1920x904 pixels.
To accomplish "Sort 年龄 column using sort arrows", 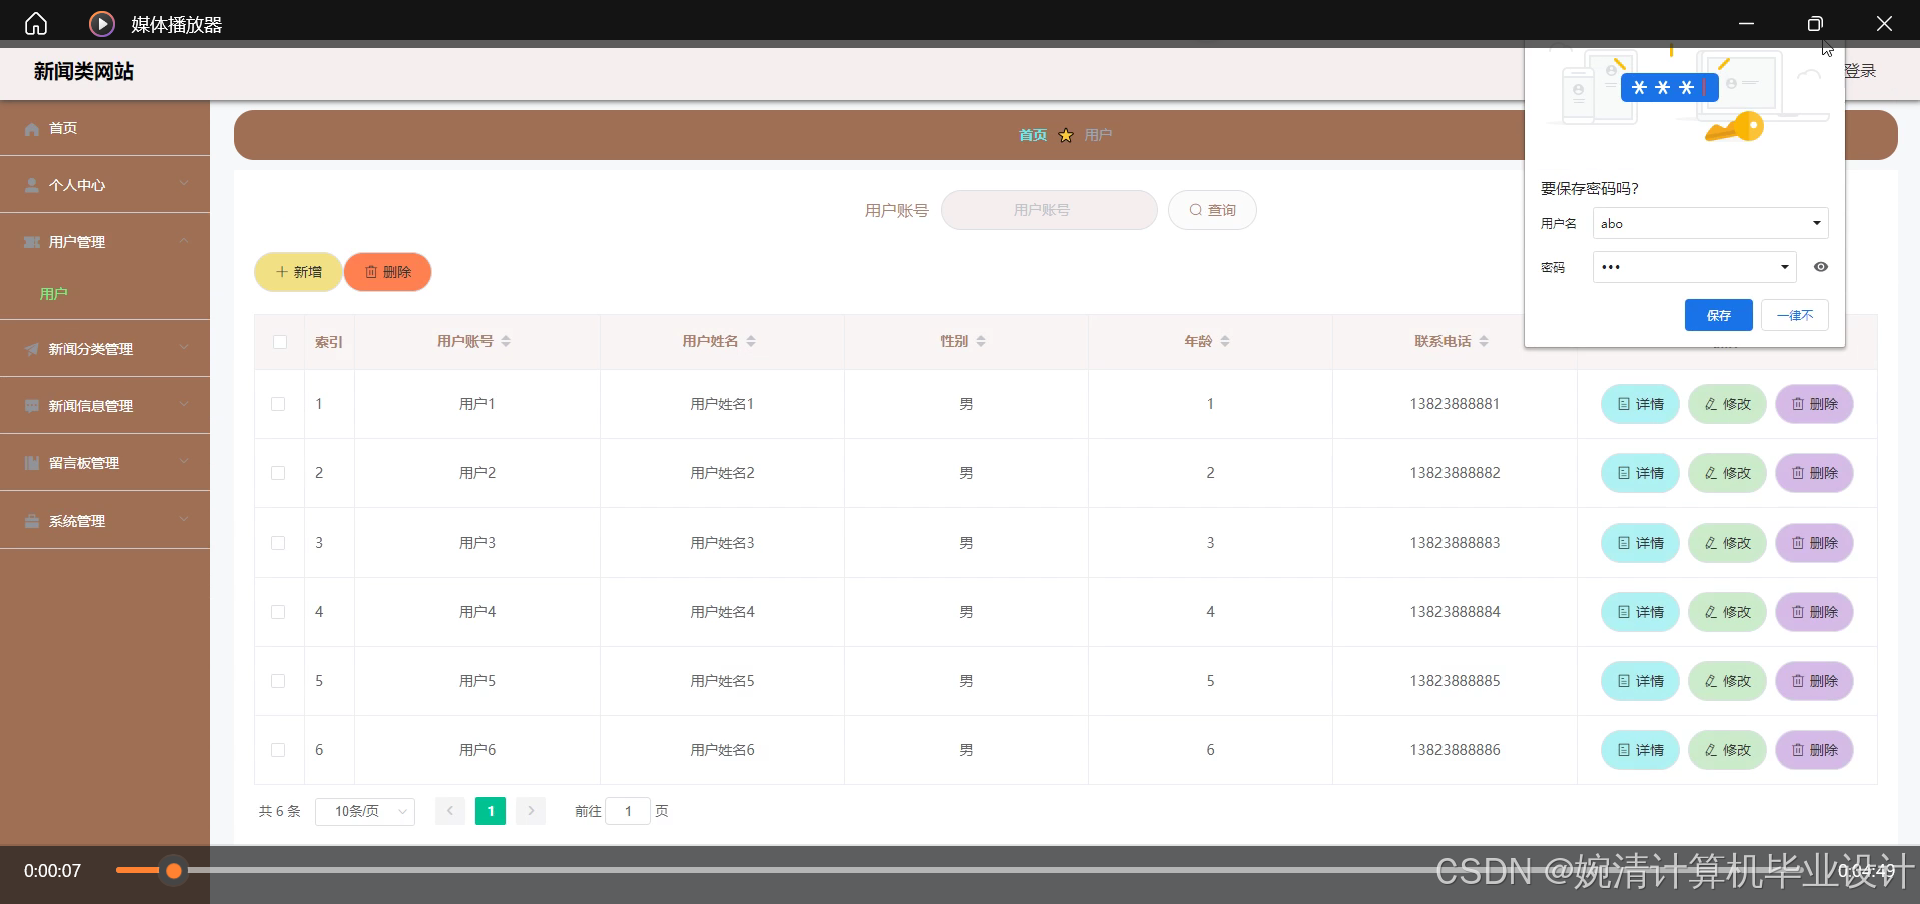I will (x=1225, y=341).
